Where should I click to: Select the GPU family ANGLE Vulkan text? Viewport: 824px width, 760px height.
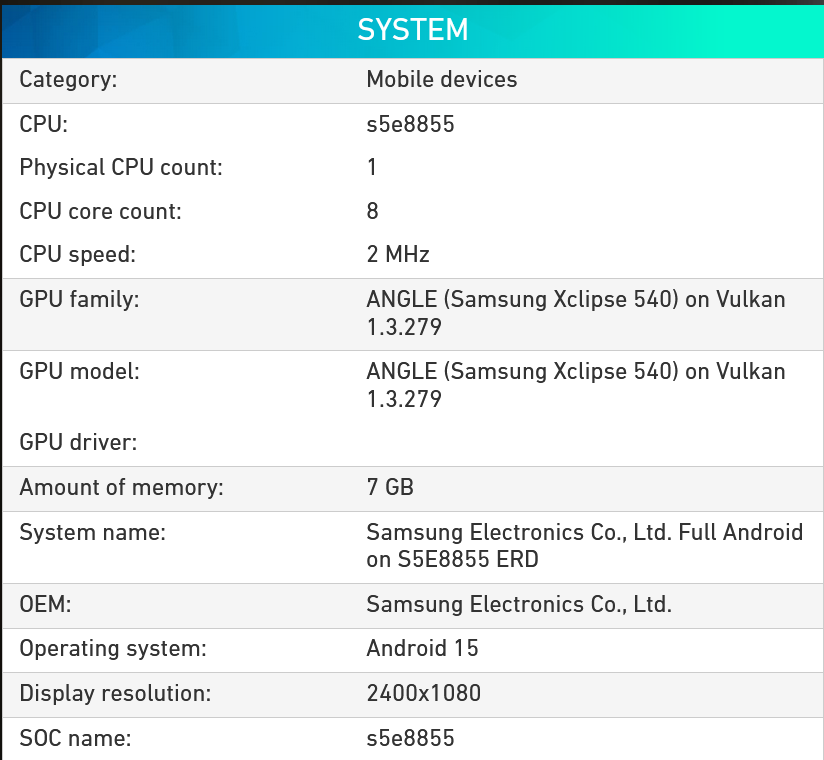pyautogui.click(x=576, y=313)
